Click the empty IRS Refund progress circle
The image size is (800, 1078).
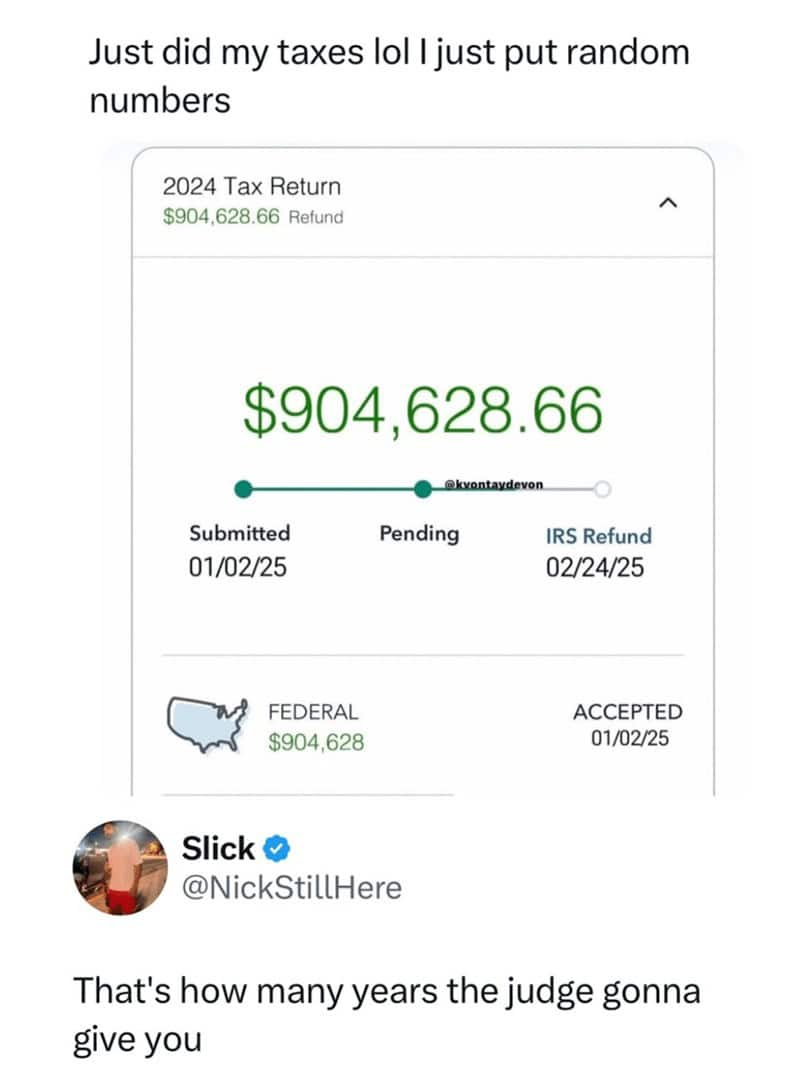coord(601,490)
